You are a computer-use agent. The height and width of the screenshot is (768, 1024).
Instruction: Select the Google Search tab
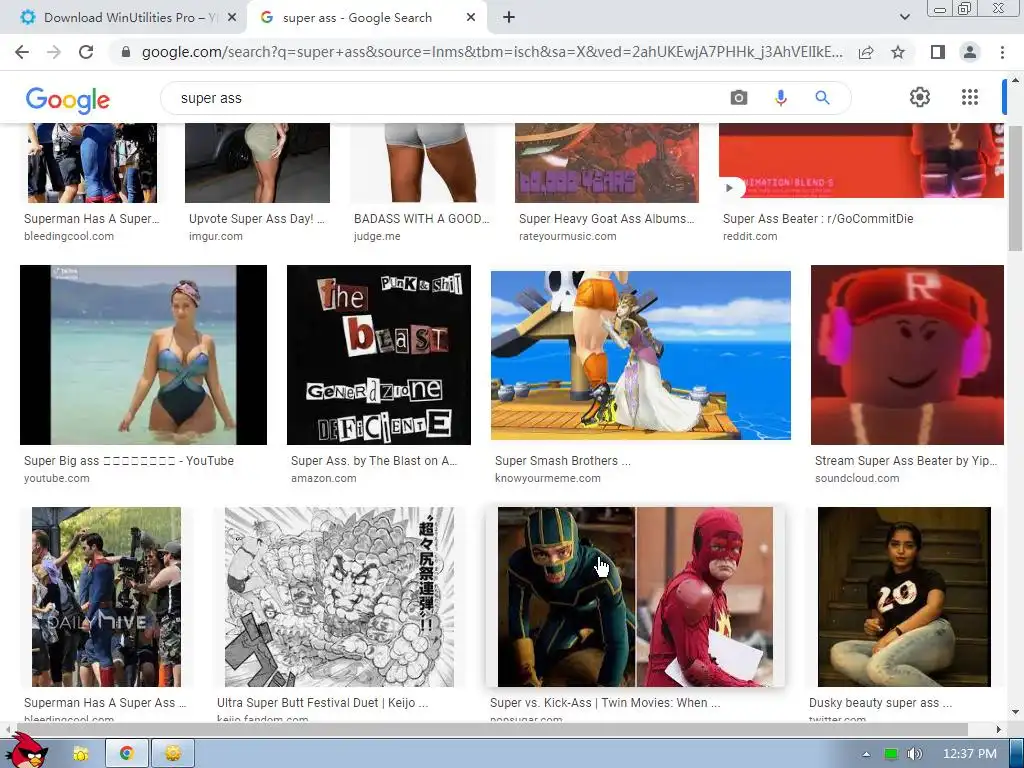point(367,18)
